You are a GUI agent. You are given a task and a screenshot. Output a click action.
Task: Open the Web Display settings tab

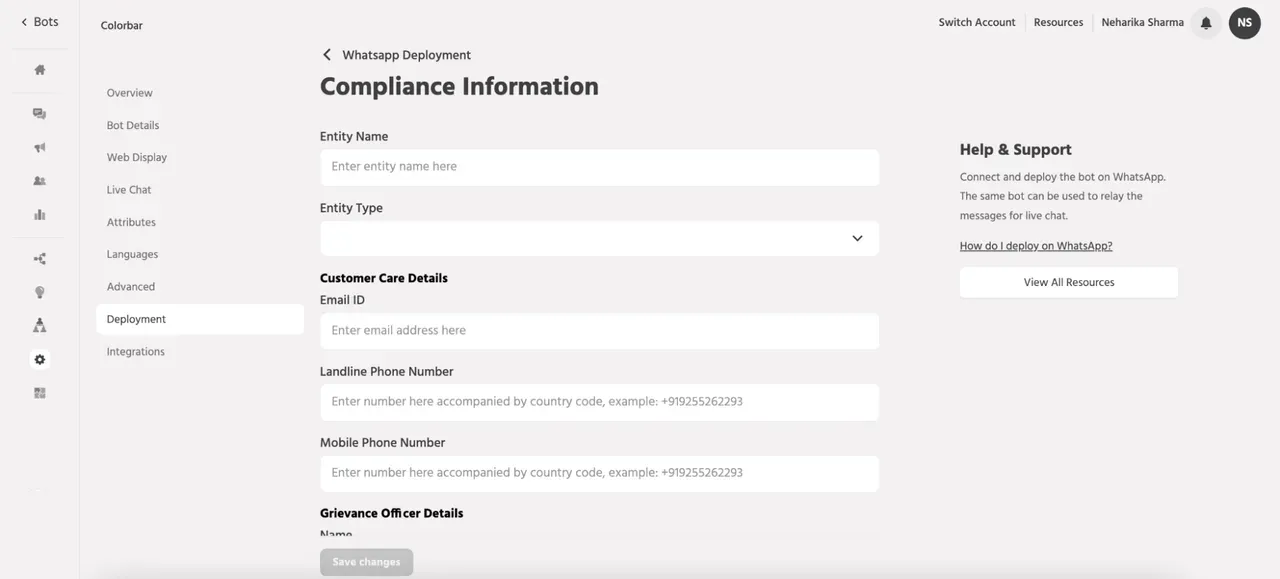pos(137,157)
